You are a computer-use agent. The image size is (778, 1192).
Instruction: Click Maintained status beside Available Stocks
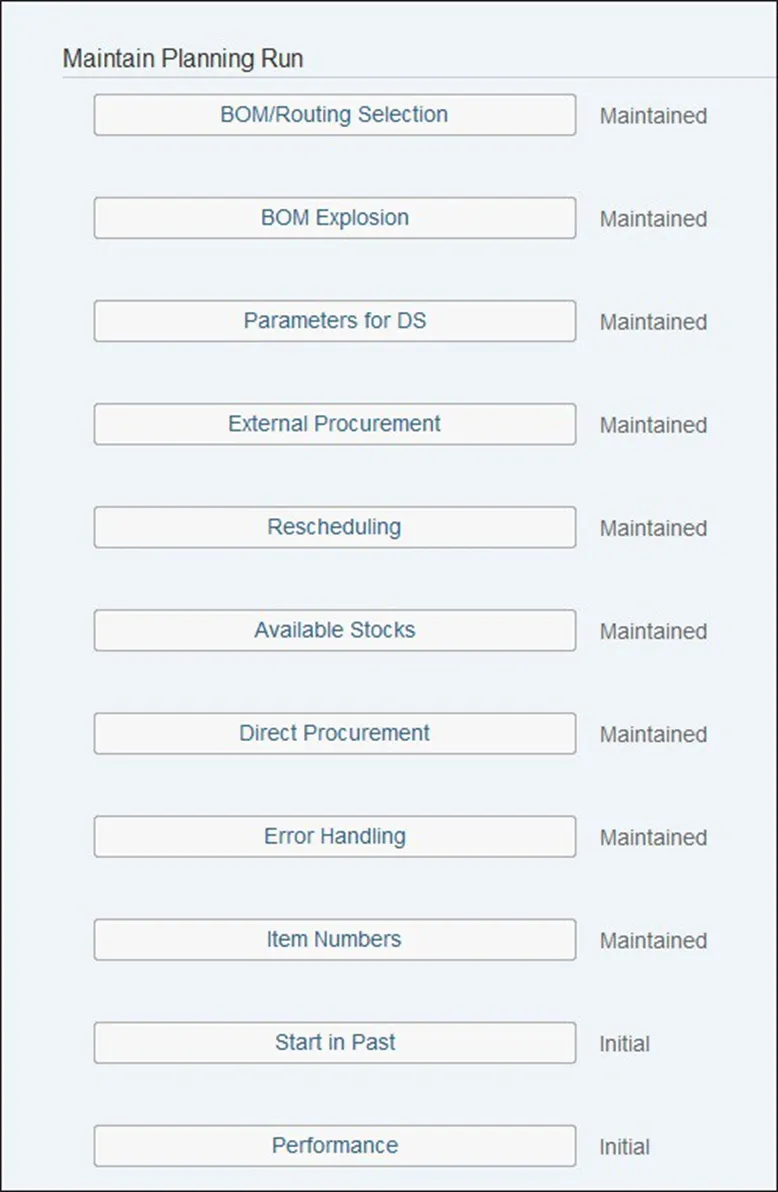[x=653, y=631]
